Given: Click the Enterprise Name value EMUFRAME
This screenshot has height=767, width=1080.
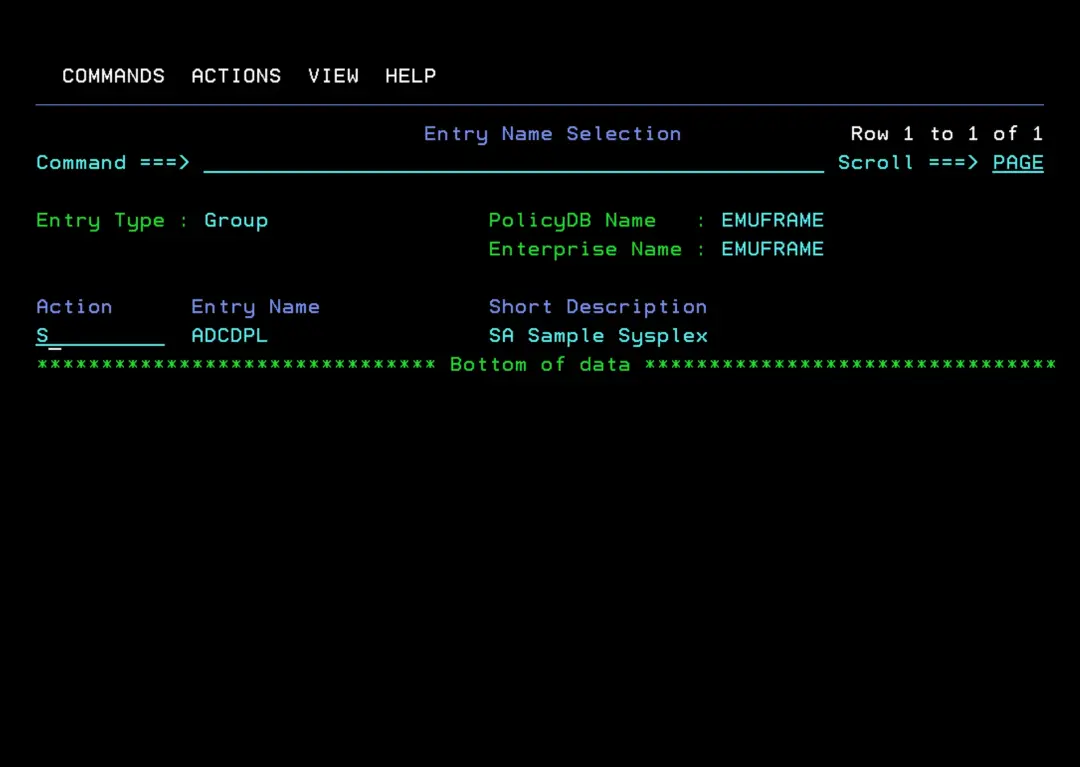Looking at the screenshot, I should (772, 249).
